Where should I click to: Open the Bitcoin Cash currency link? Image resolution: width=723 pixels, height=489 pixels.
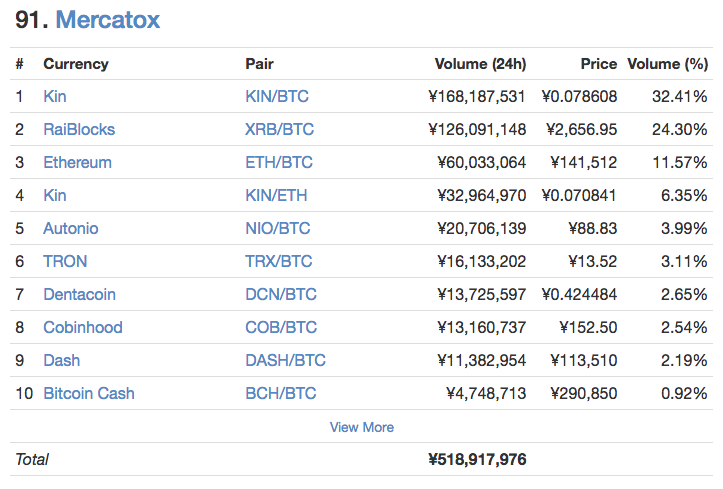click(89, 394)
